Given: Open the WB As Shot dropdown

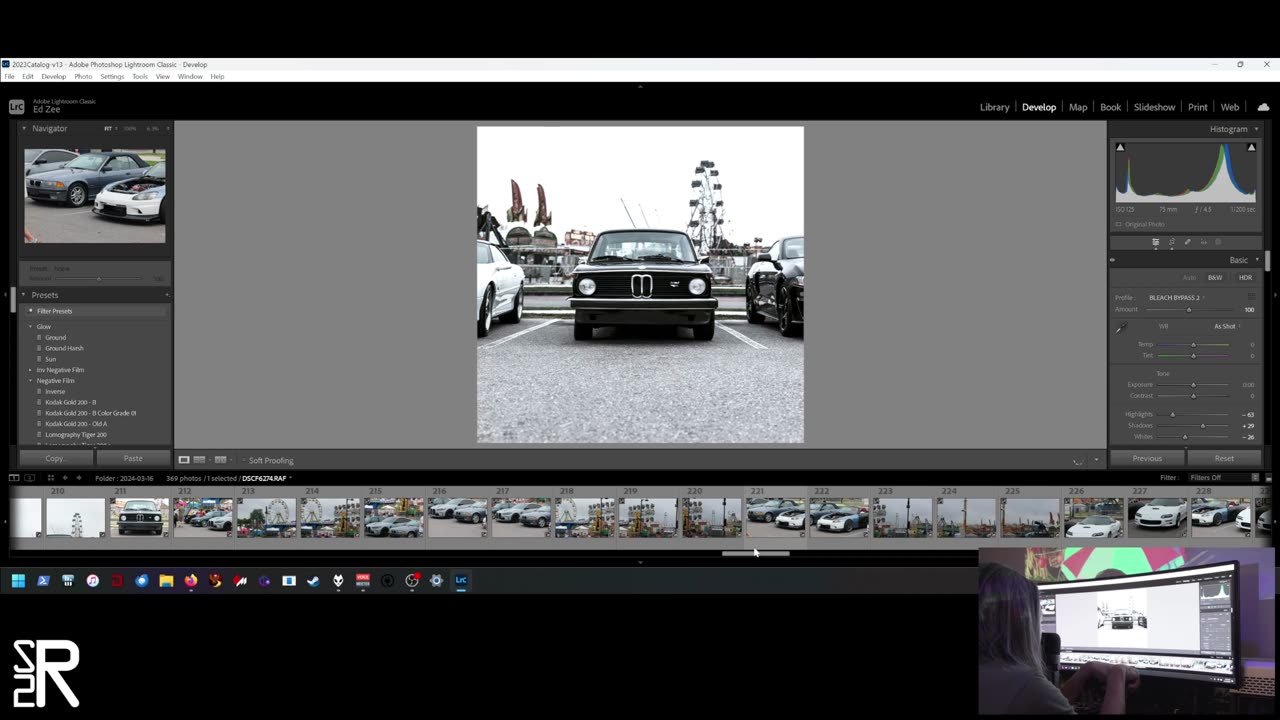Looking at the screenshot, I should pos(1227,326).
